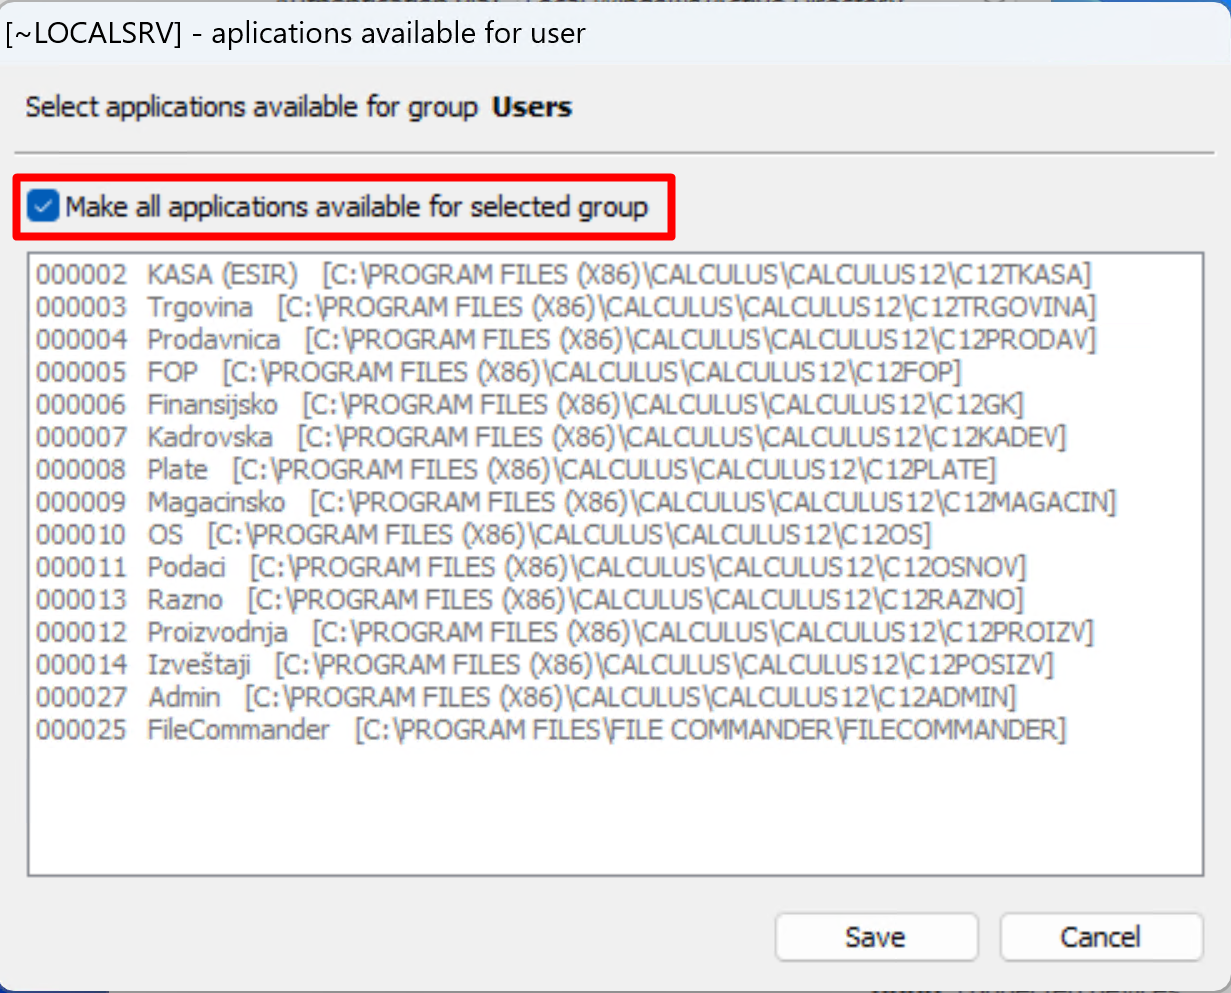The image size is (1231, 993).
Task: Uncheck Make all applications available checkbox
Action: [44, 207]
